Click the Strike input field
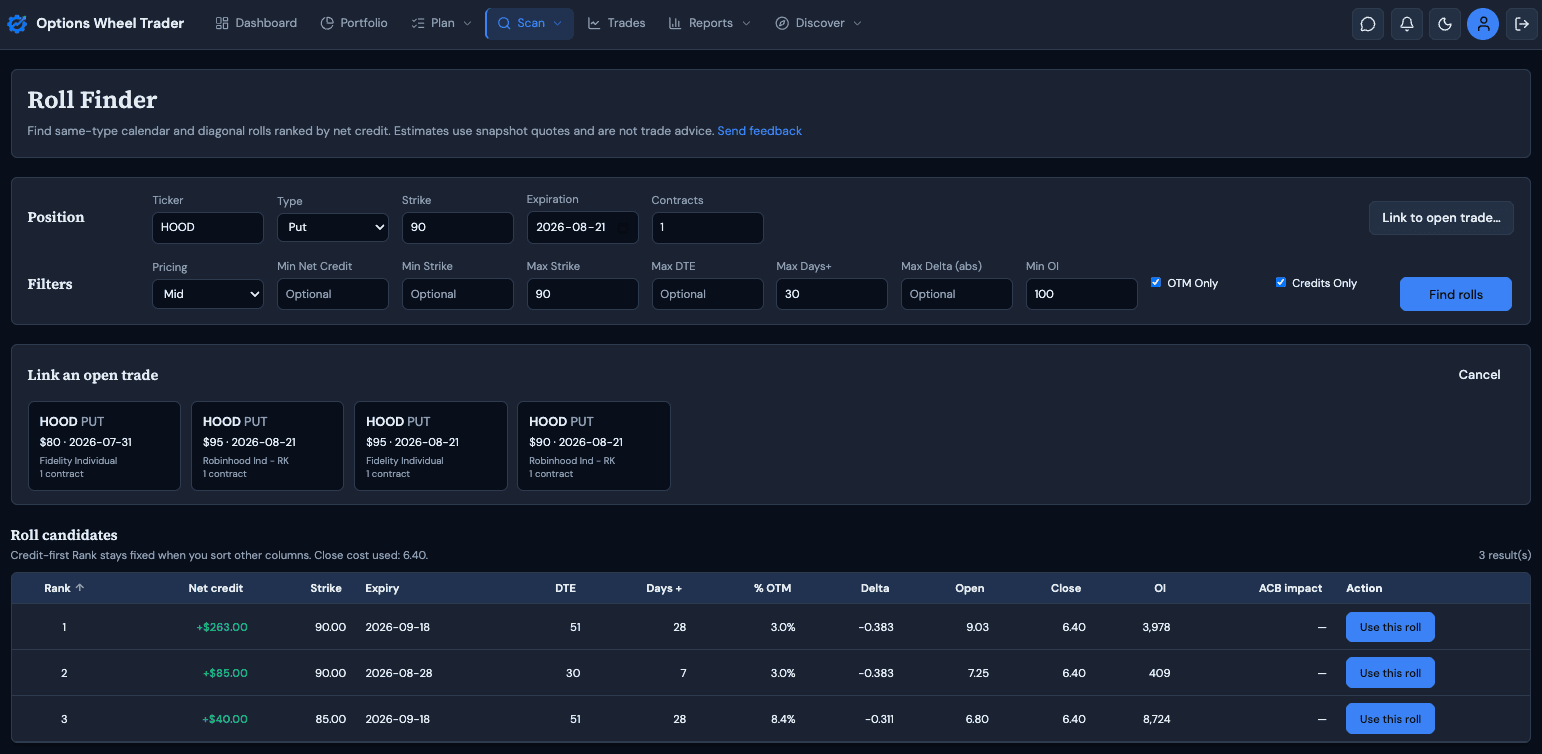 pyautogui.click(x=458, y=227)
